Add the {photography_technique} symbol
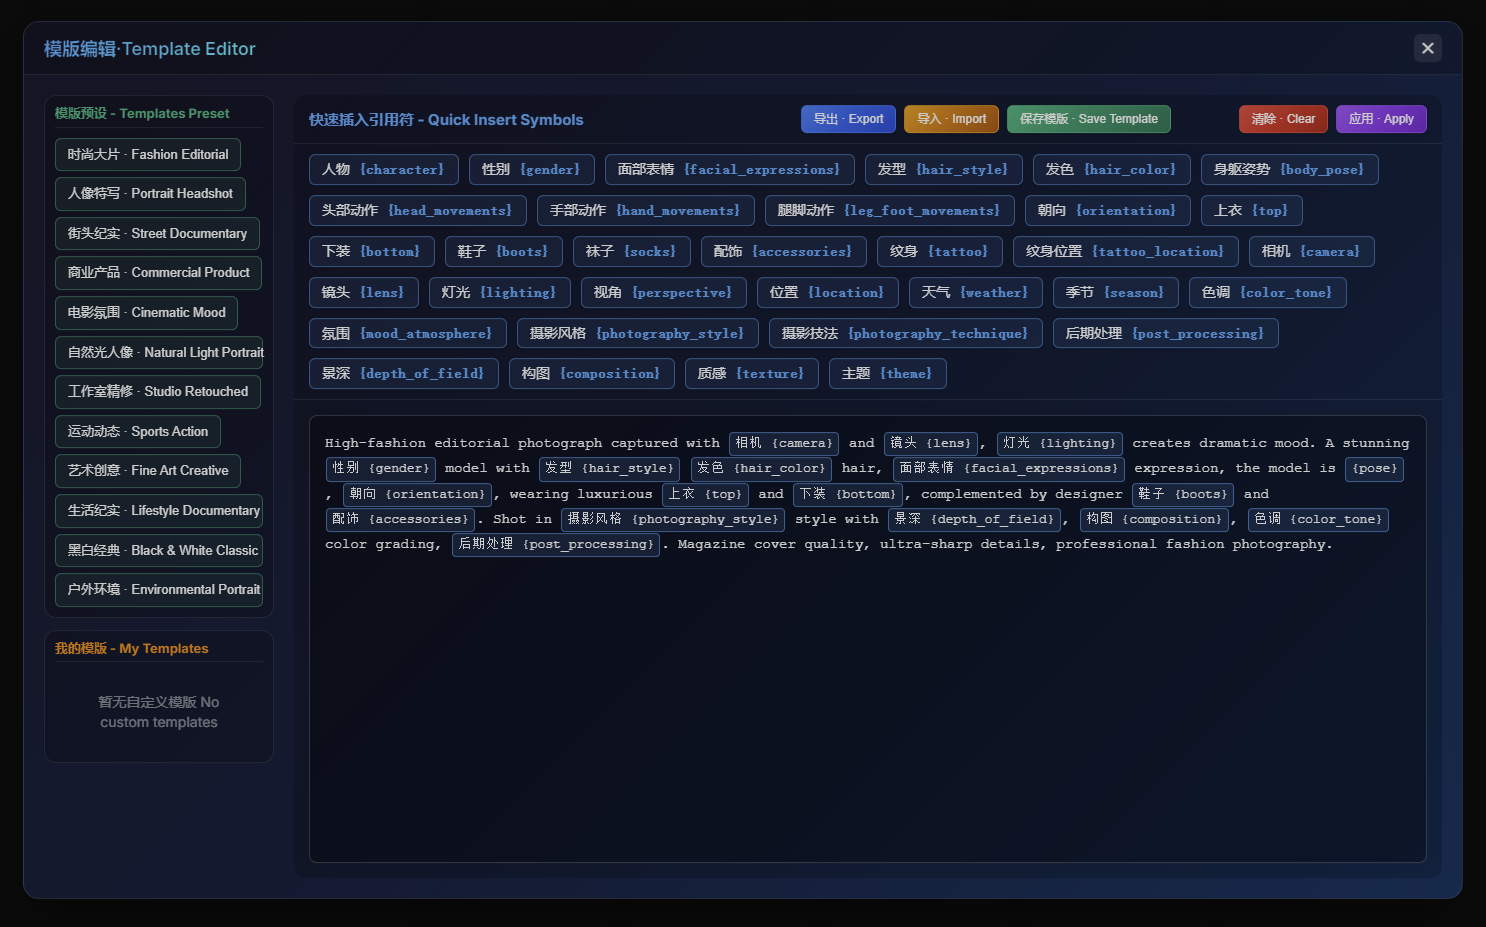This screenshot has width=1486, height=927. 906,334
